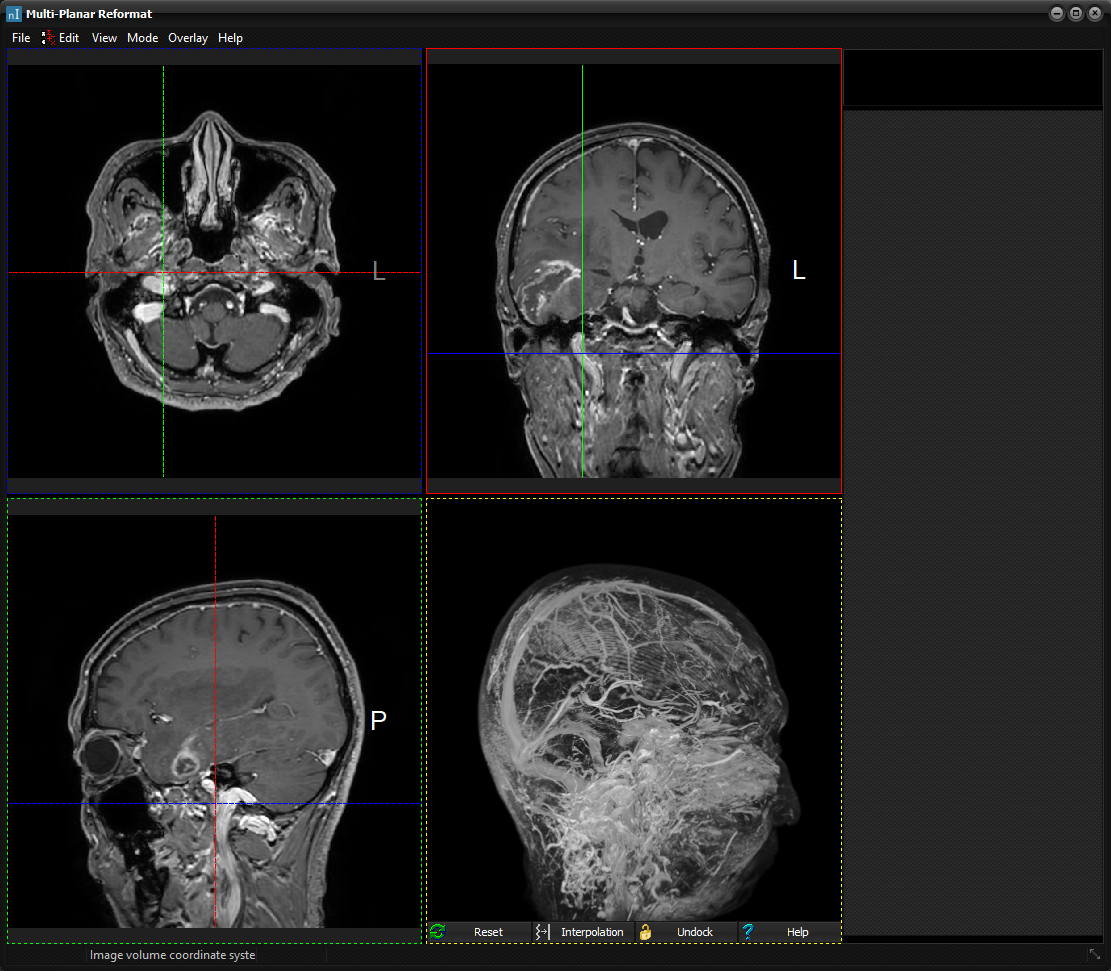Open the Help menu in menu bar

[230, 38]
